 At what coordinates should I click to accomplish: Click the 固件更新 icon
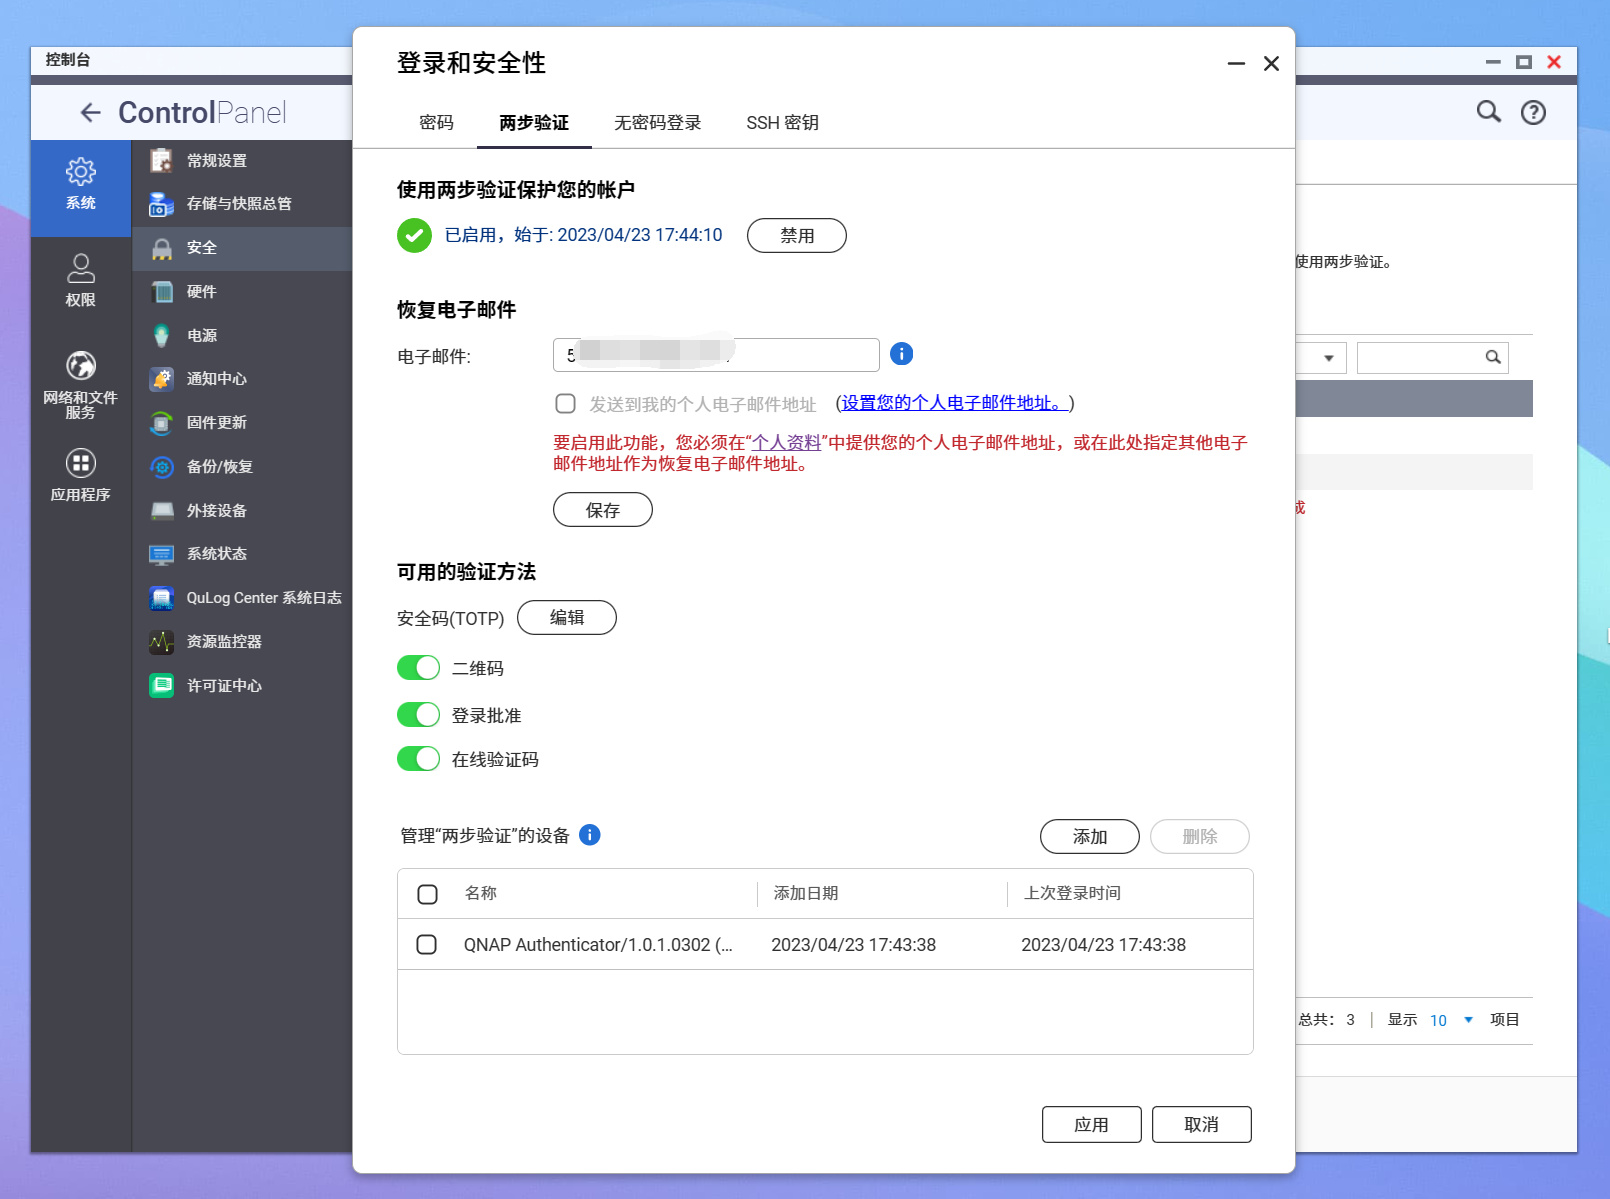click(161, 423)
